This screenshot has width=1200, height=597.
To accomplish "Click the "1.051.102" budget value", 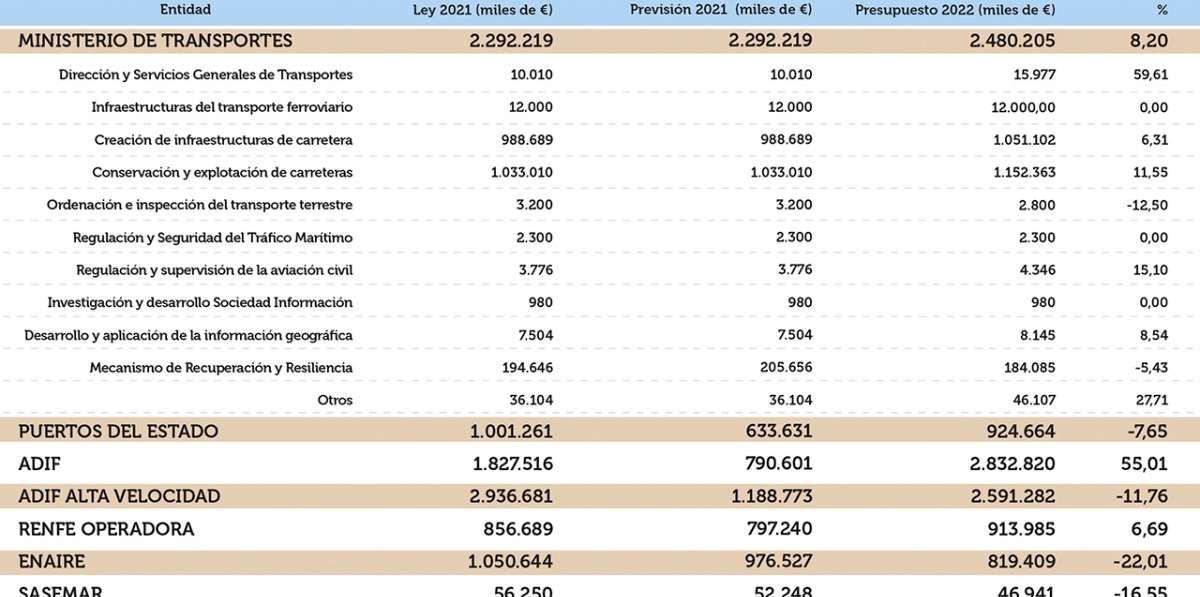I will (1023, 140).
